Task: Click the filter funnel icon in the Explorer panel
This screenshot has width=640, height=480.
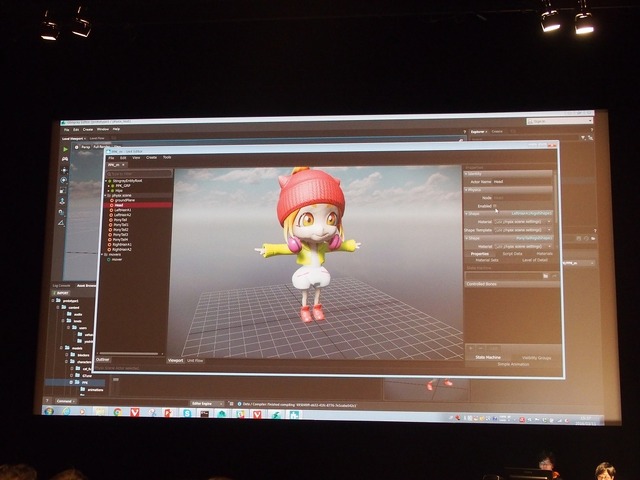Action: [583, 138]
